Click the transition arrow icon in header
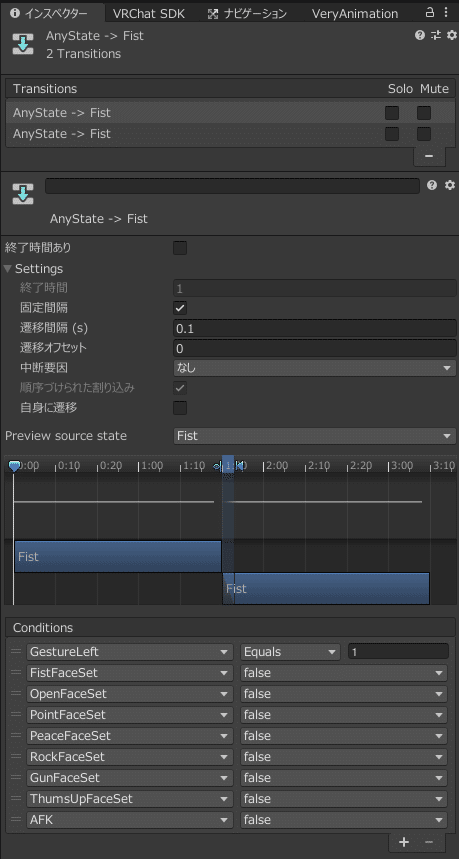Viewport: 459px width, 859px height. (23, 44)
